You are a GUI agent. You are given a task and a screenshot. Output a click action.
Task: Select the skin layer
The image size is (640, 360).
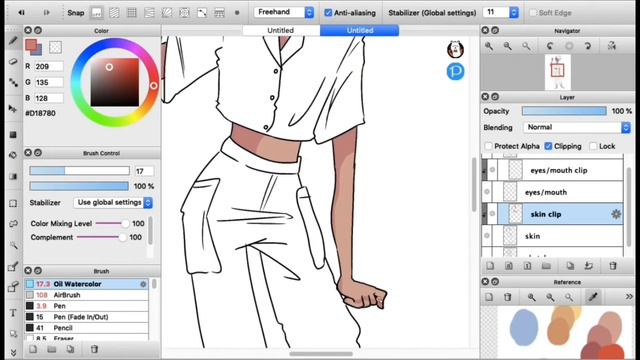pos(553,236)
